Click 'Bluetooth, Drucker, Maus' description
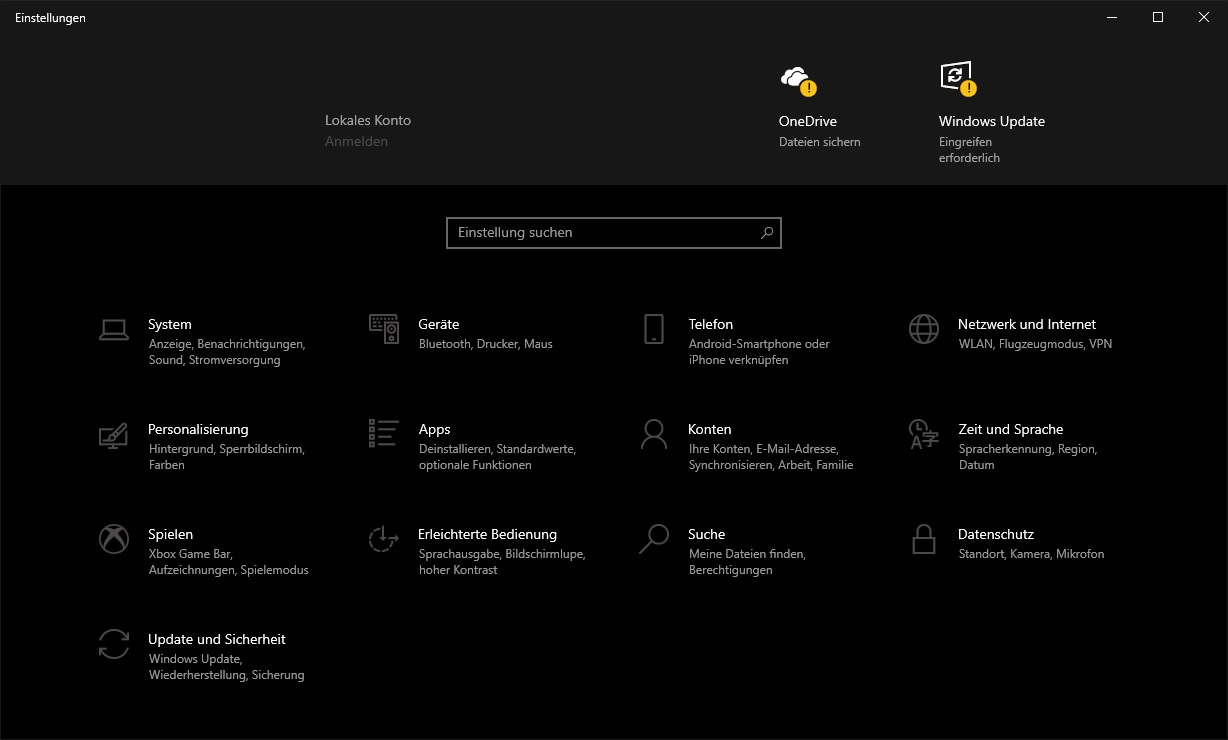 pyautogui.click(x=486, y=344)
